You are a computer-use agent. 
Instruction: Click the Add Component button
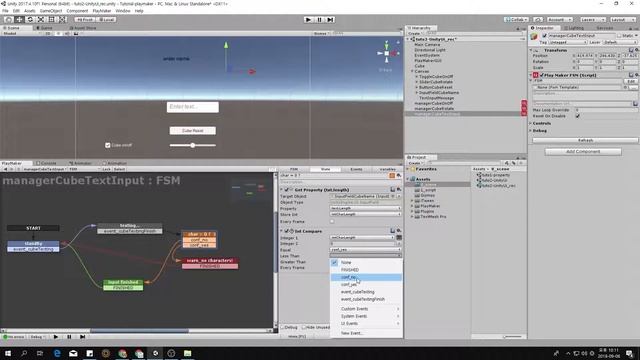pos(583,151)
